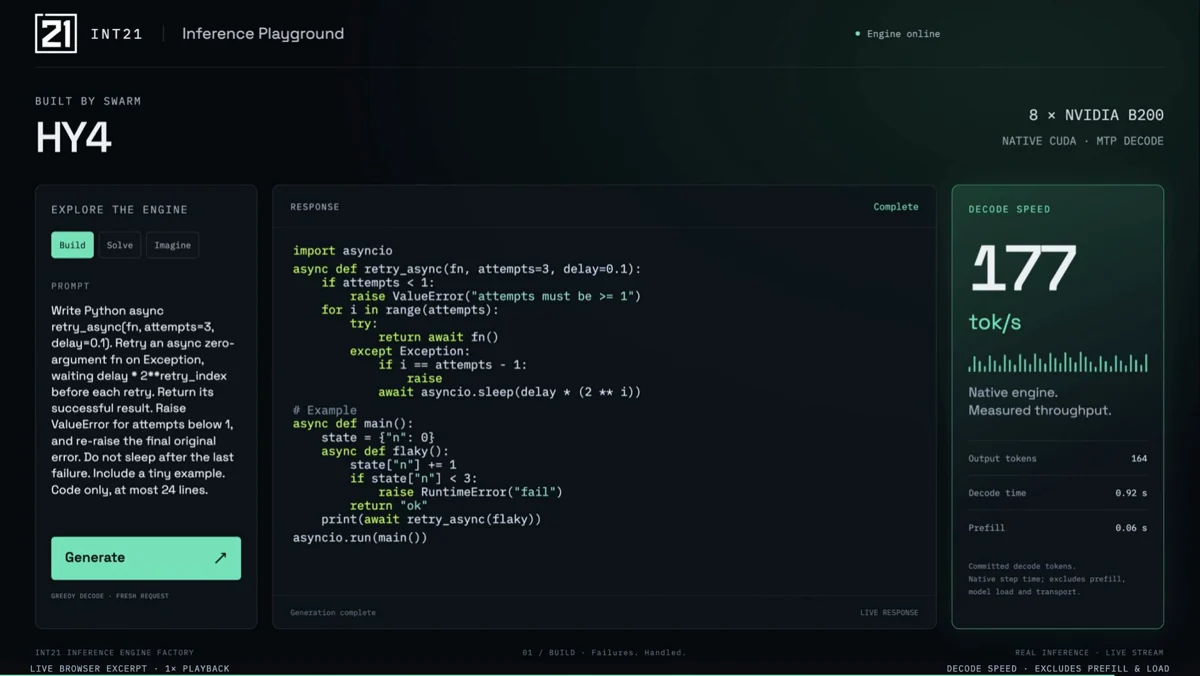Click REAL INFERENCE · LIVE STREAM footer text
This screenshot has height=676, width=1200.
pos(1089,653)
